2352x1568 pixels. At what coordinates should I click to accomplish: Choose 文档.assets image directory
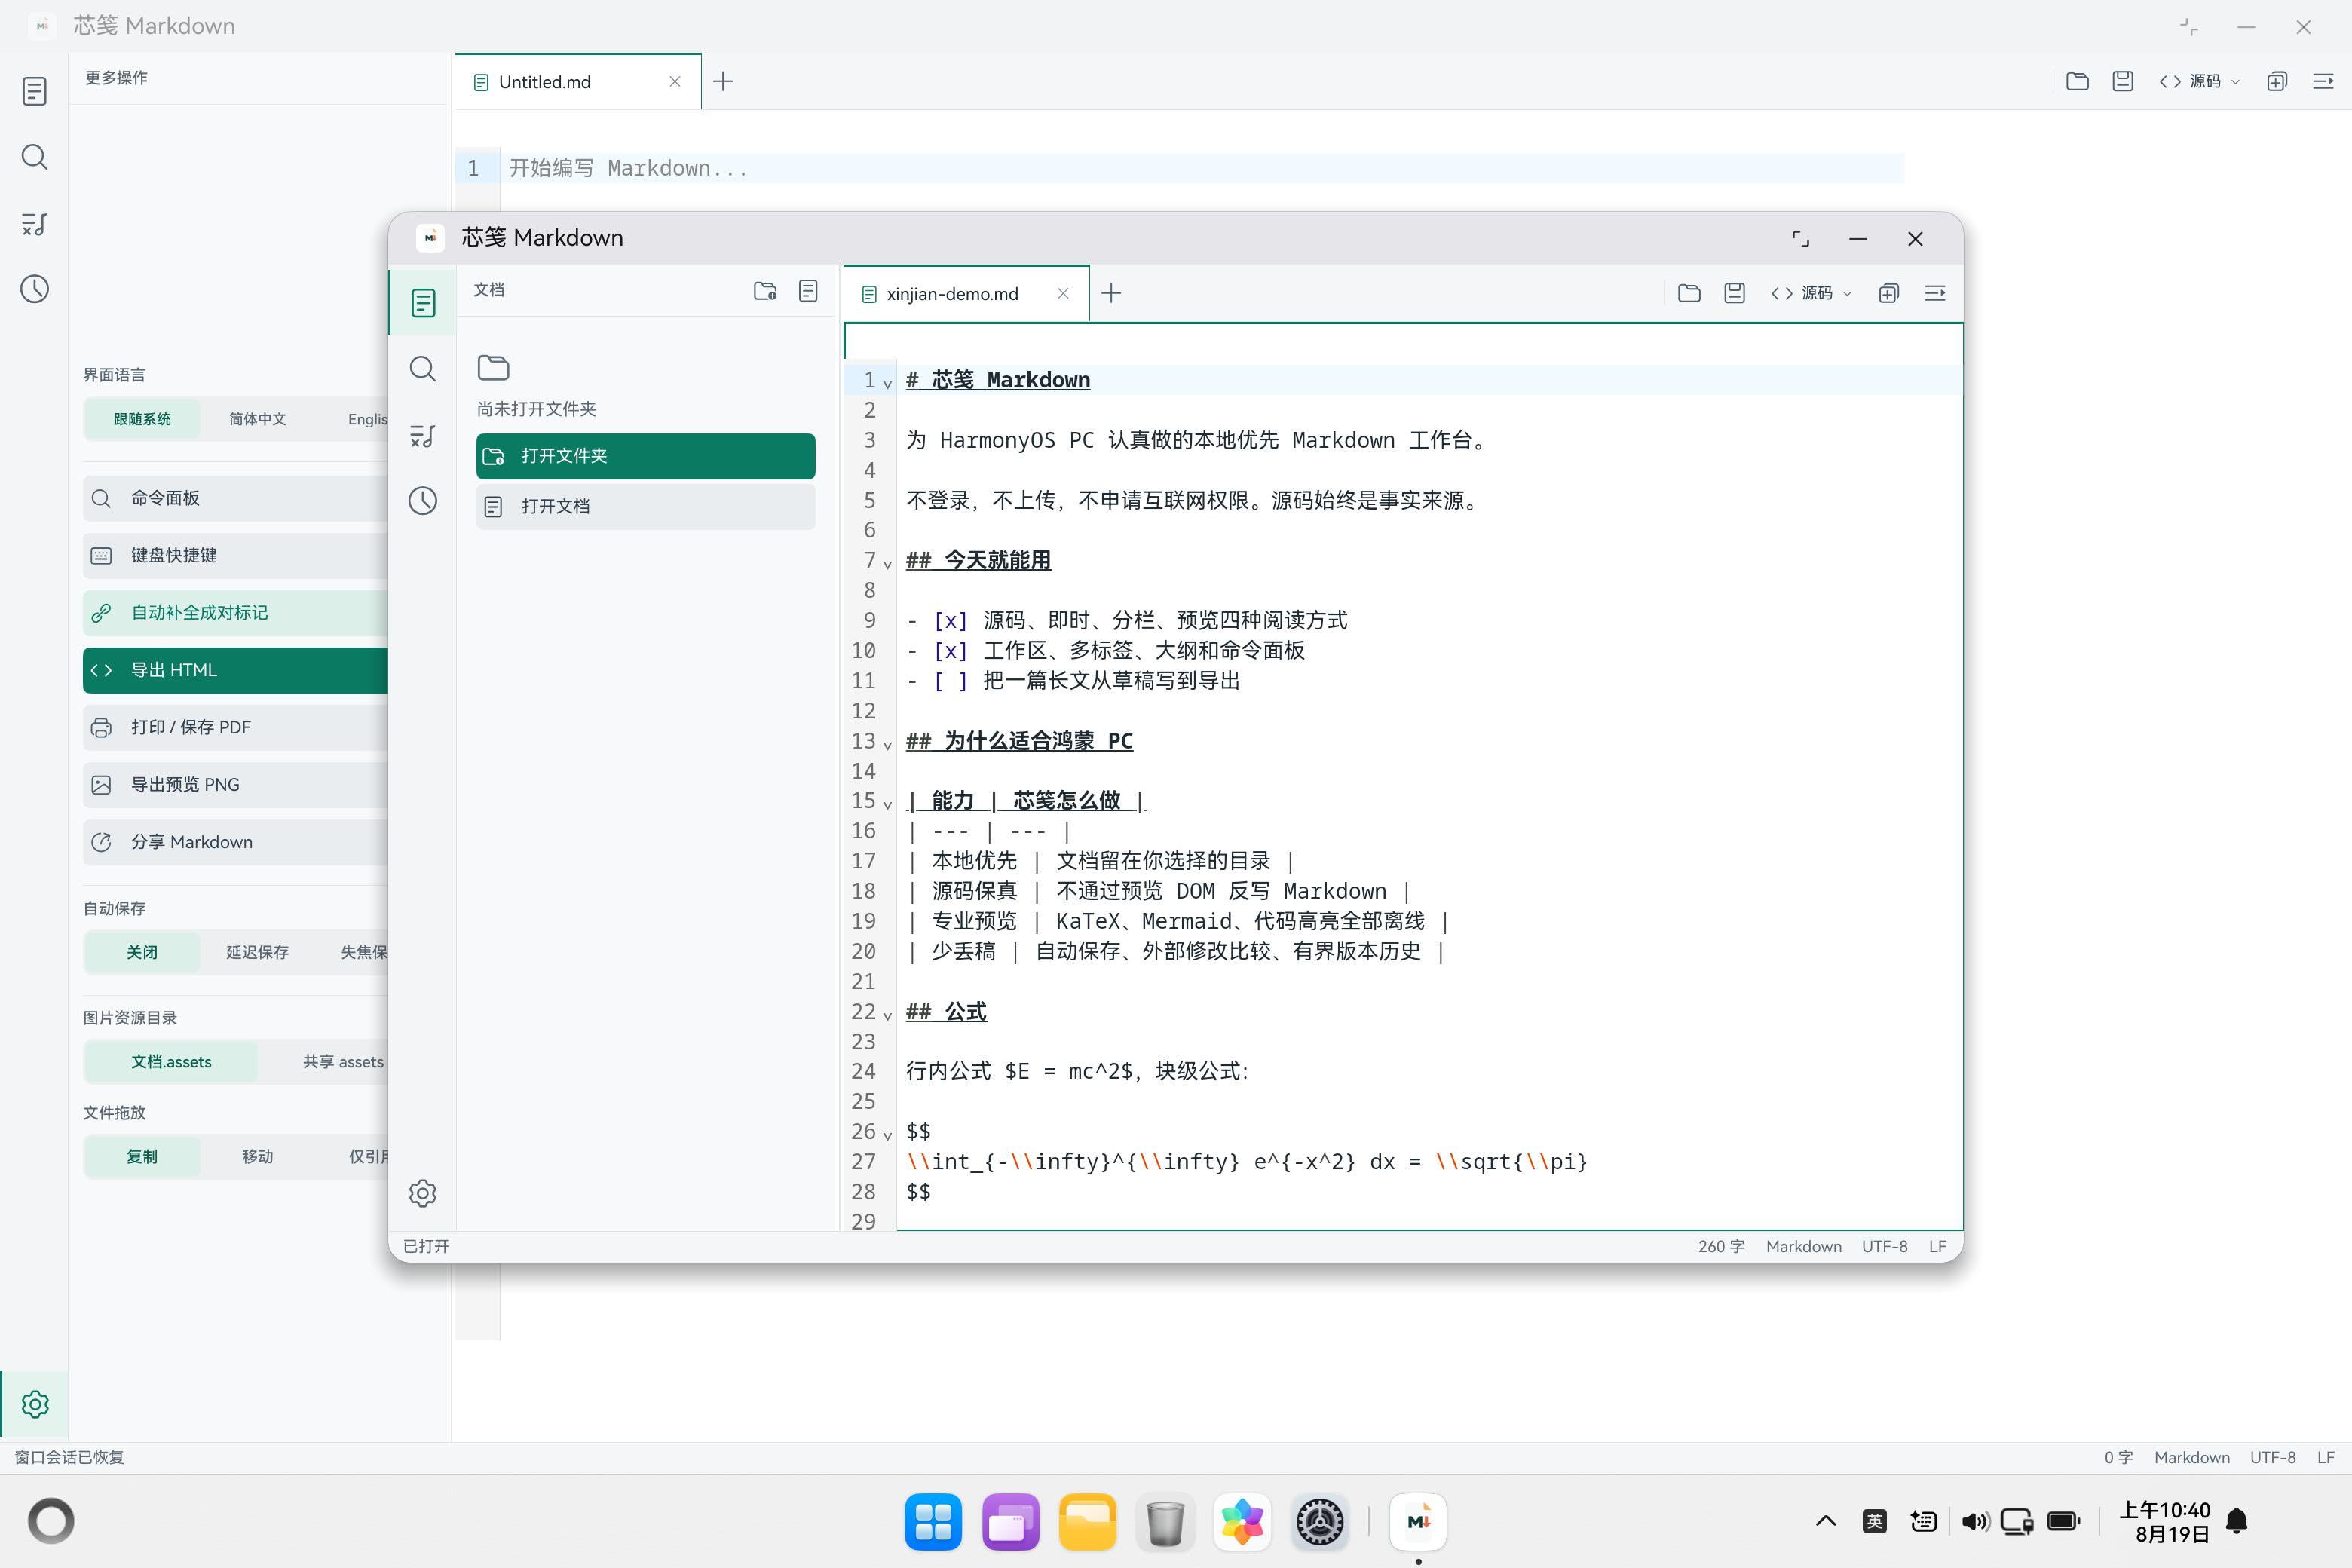pyautogui.click(x=171, y=1062)
